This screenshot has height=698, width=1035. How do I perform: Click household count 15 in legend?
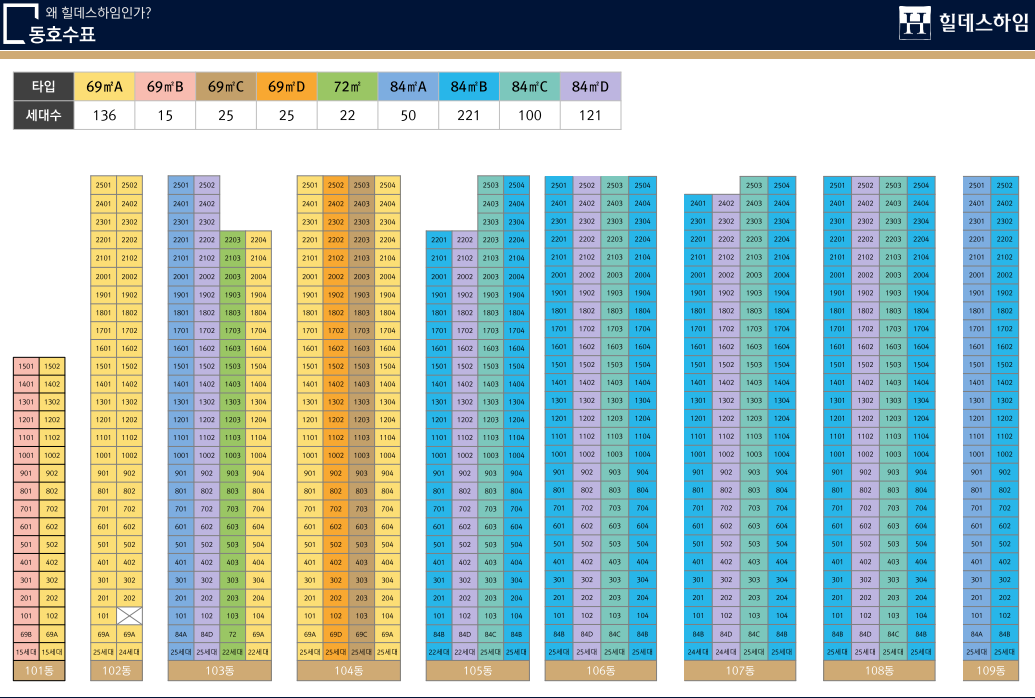coord(165,116)
